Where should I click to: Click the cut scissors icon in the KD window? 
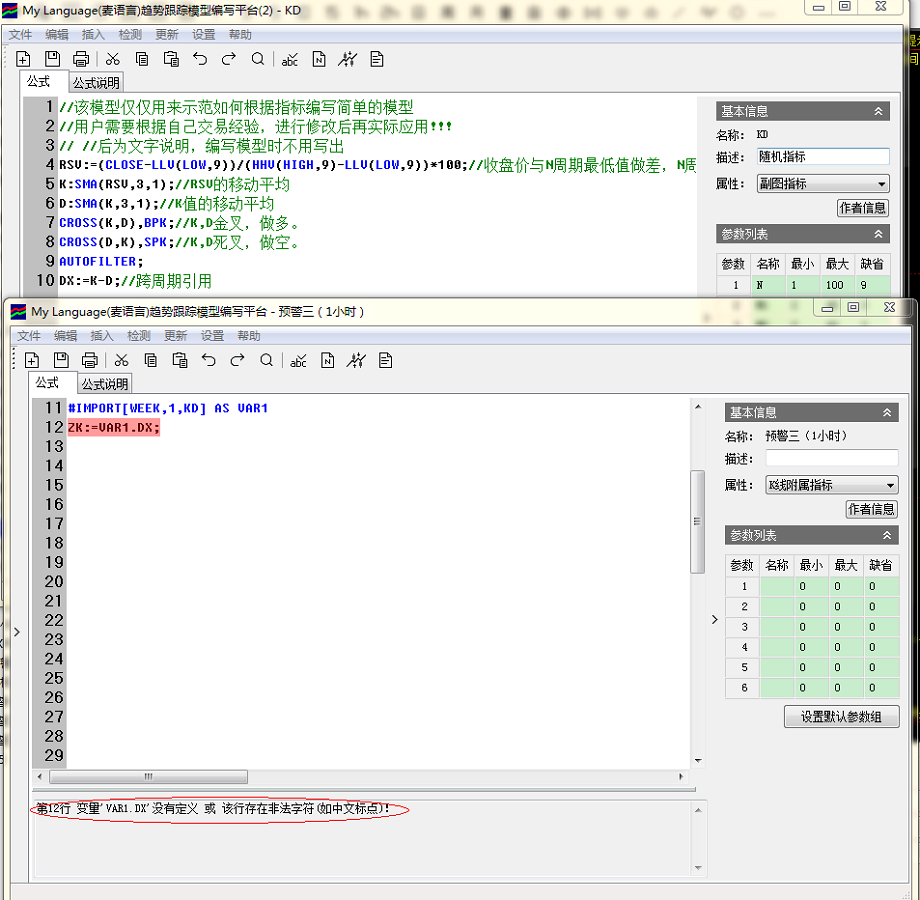113,59
